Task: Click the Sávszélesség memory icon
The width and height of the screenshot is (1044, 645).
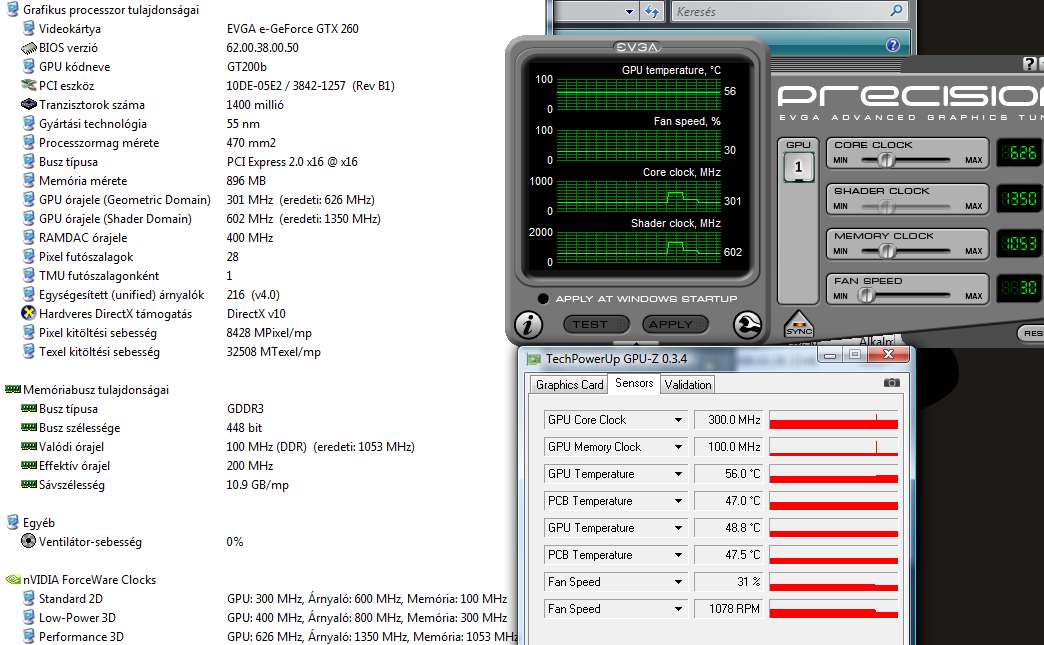Action: click(x=29, y=485)
